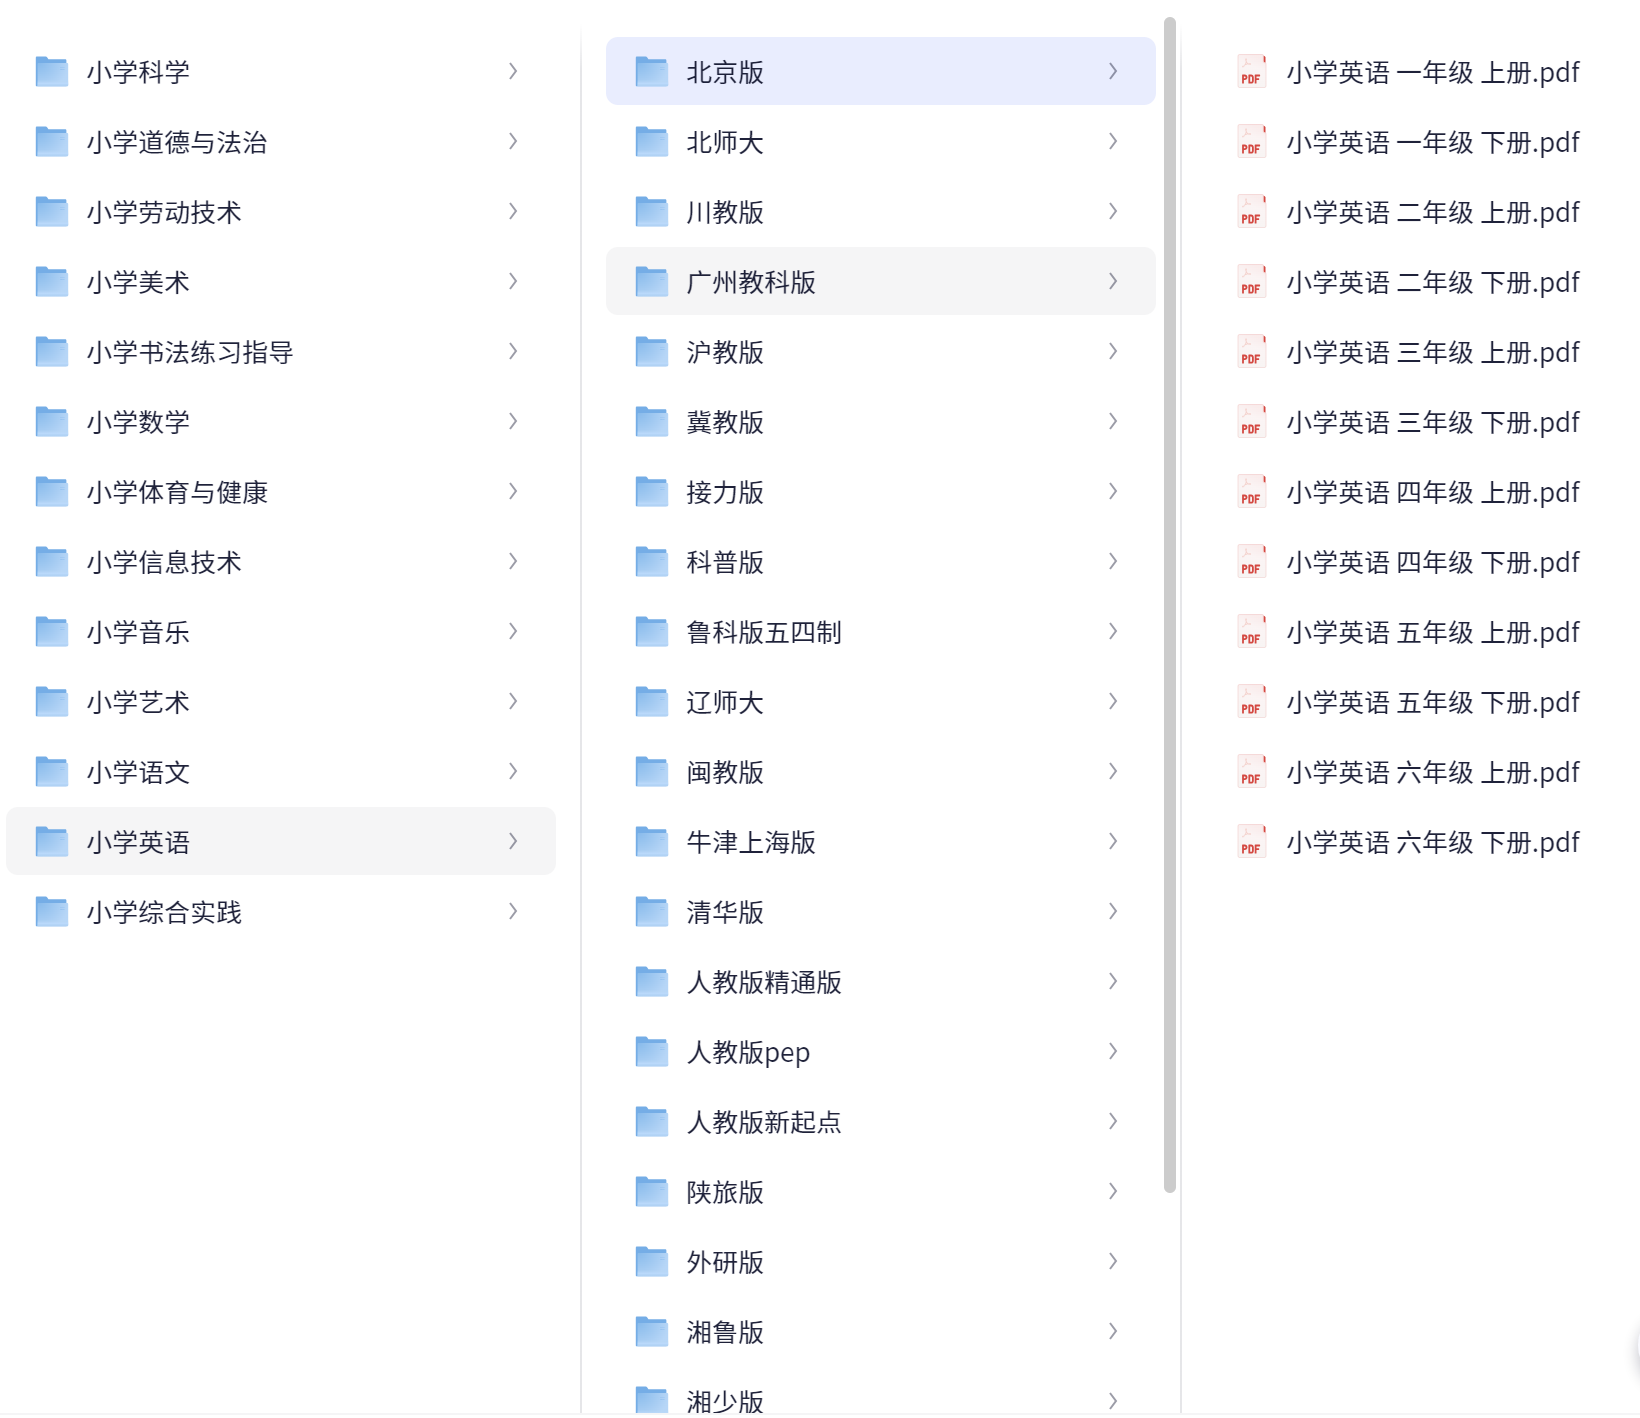The image size is (1640, 1418).
Task: Expand the 小学书法练习指导 chevron
Action: (513, 351)
